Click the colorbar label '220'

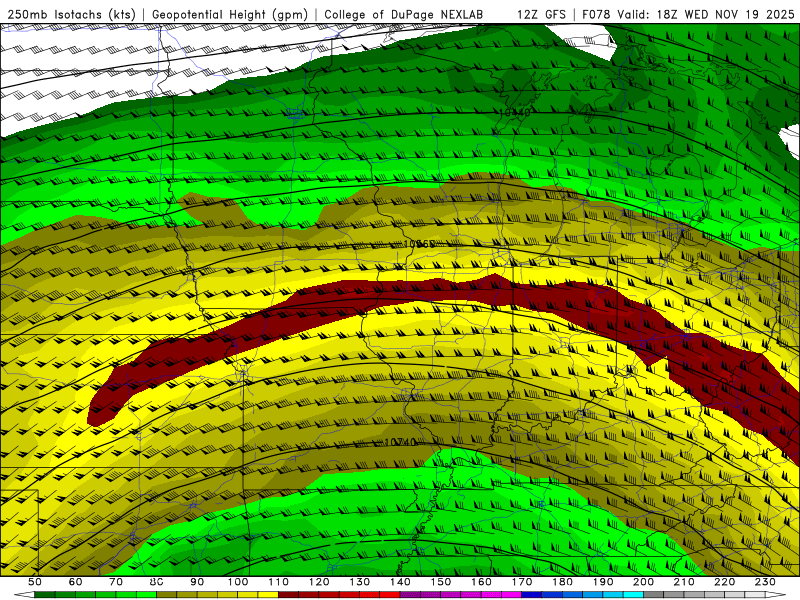pos(724,582)
